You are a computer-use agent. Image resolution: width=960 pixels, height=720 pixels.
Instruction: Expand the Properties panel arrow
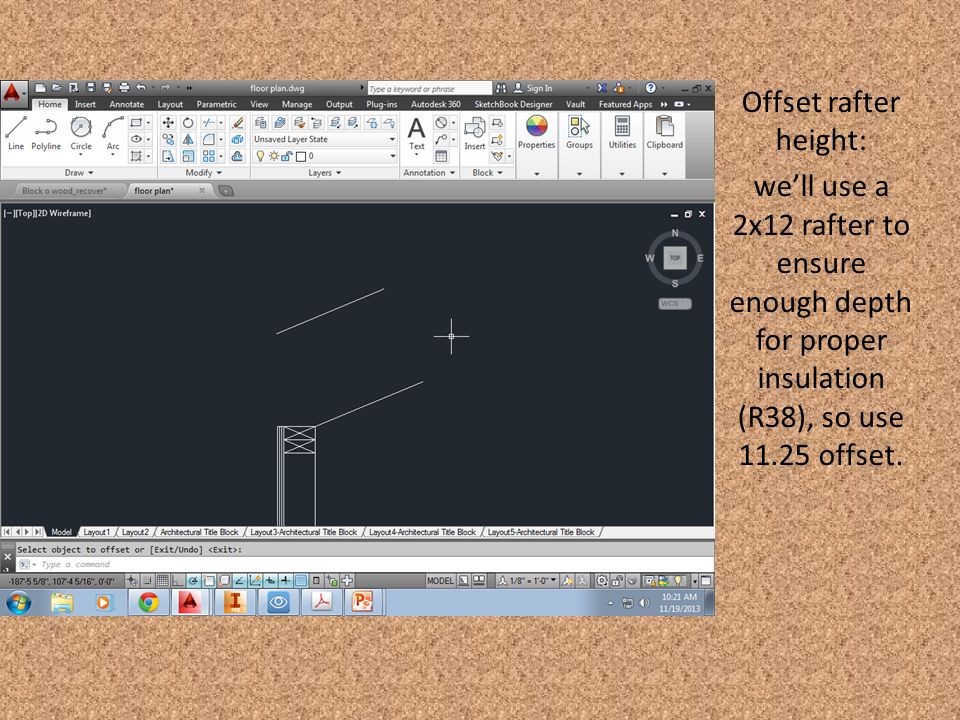point(536,173)
